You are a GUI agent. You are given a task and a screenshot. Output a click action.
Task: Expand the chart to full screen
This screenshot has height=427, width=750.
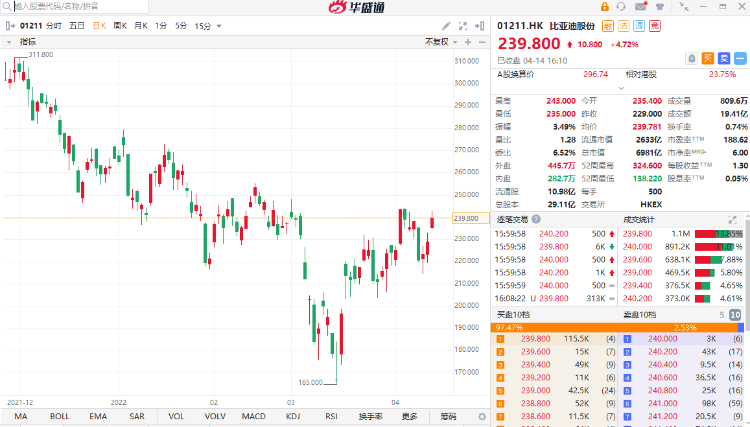click(x=463, y=26)
